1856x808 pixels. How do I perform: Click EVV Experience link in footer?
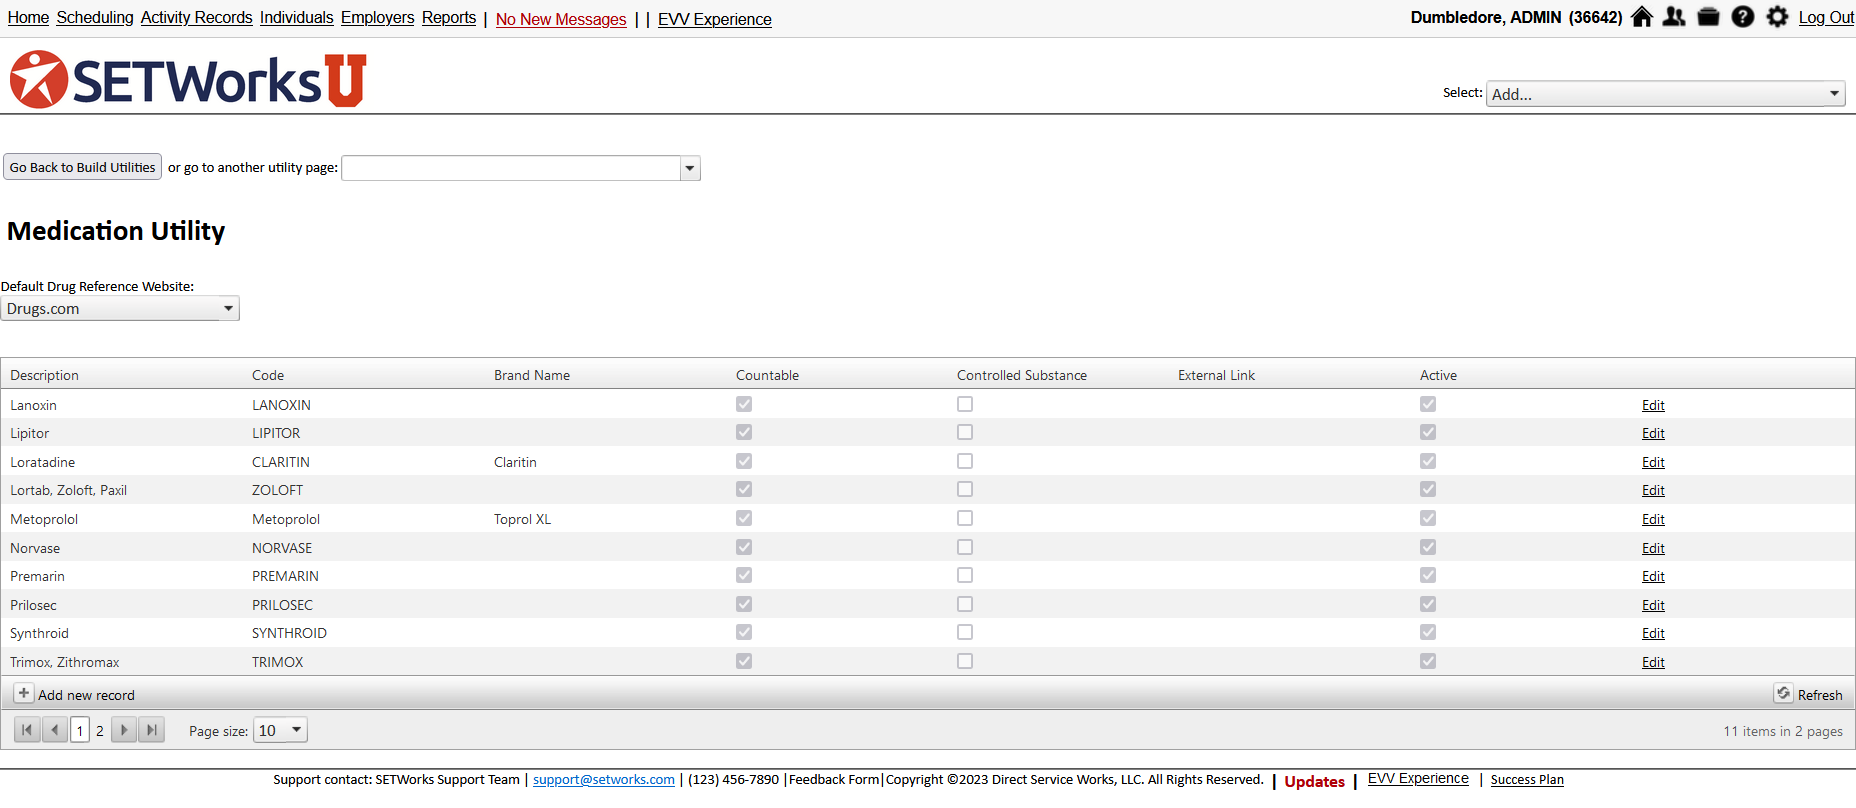(x=1418, y=779)
